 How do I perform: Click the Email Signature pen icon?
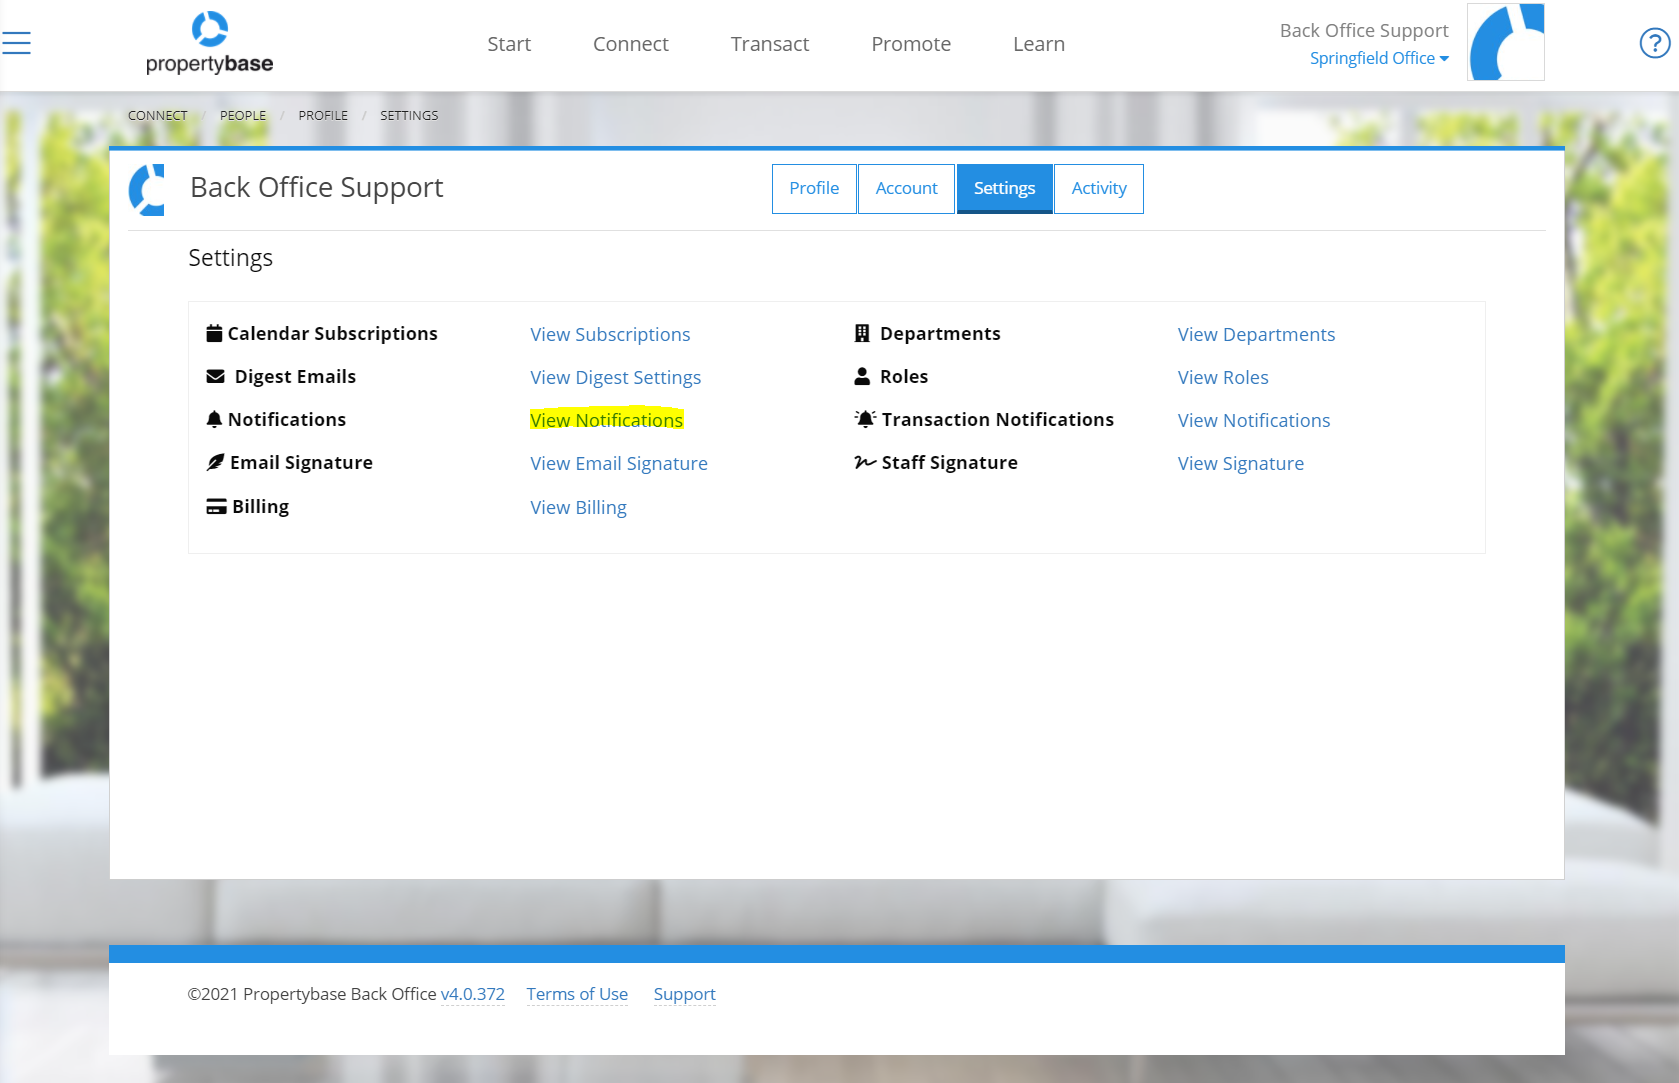[215, 461]
